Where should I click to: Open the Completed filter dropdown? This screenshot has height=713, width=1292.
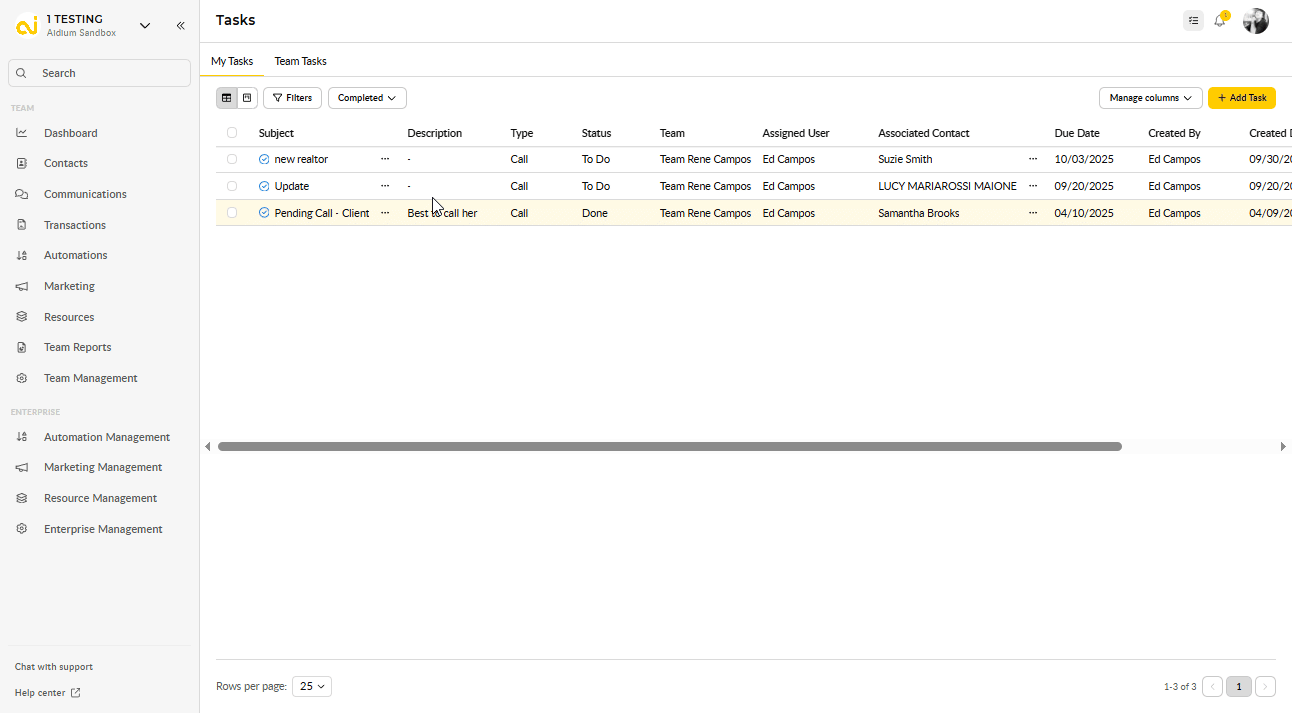point(367,98)
